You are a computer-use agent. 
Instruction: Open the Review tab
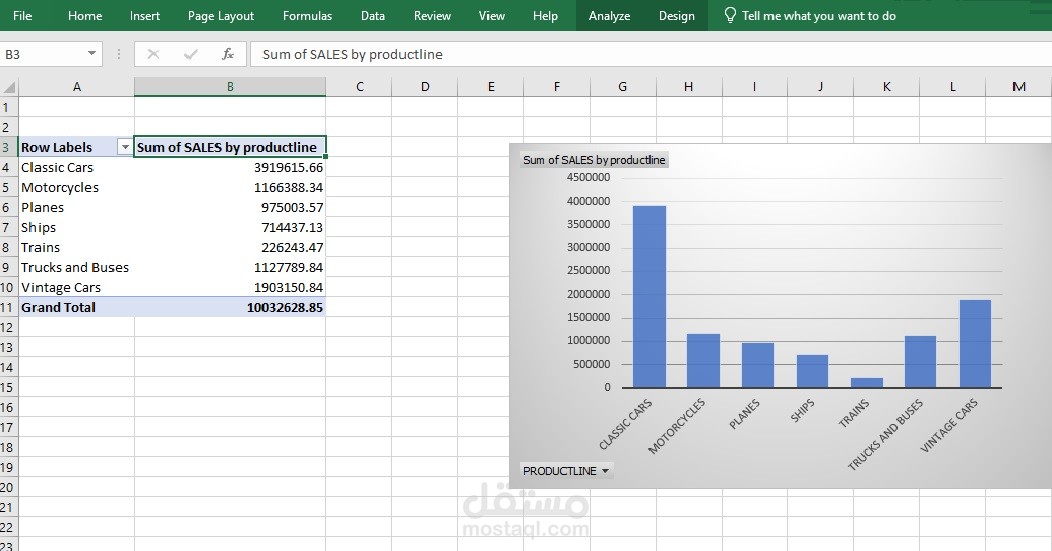point(432,15)
